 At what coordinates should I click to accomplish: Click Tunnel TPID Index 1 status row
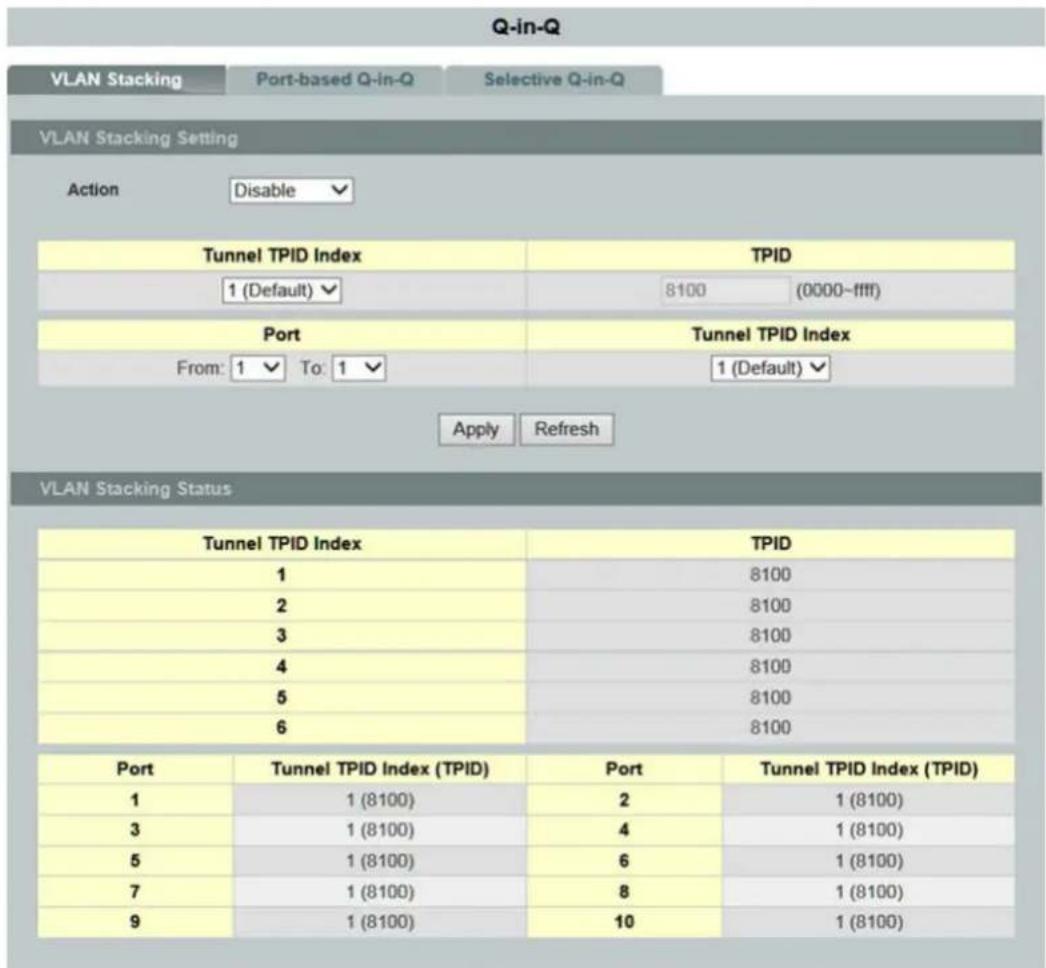pos(526,574)
